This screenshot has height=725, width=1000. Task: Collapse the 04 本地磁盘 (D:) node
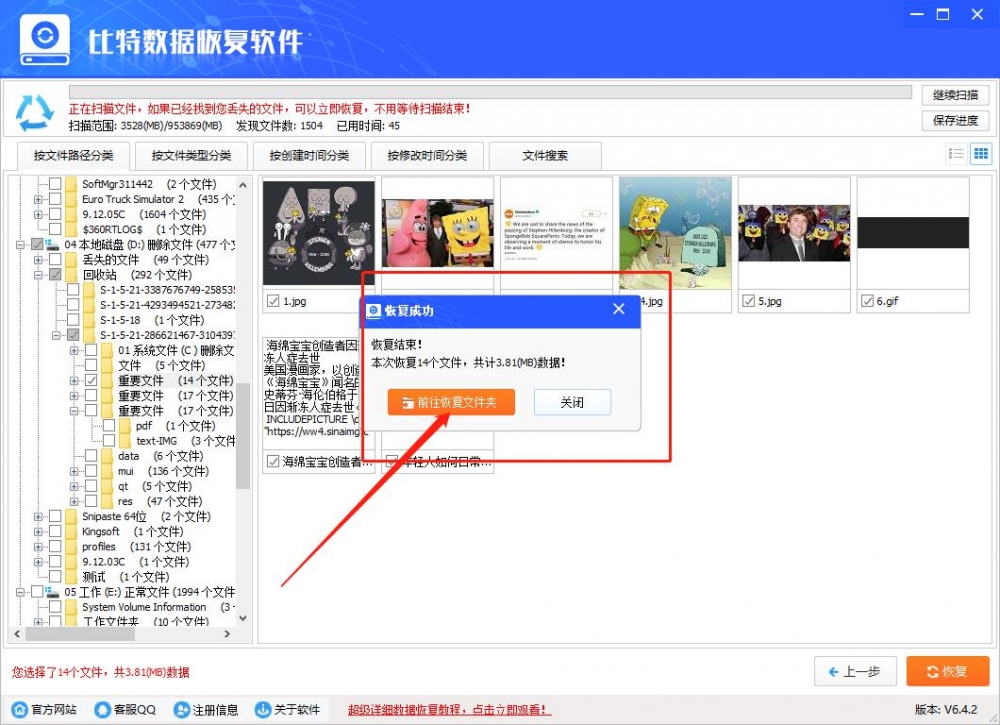20,244
